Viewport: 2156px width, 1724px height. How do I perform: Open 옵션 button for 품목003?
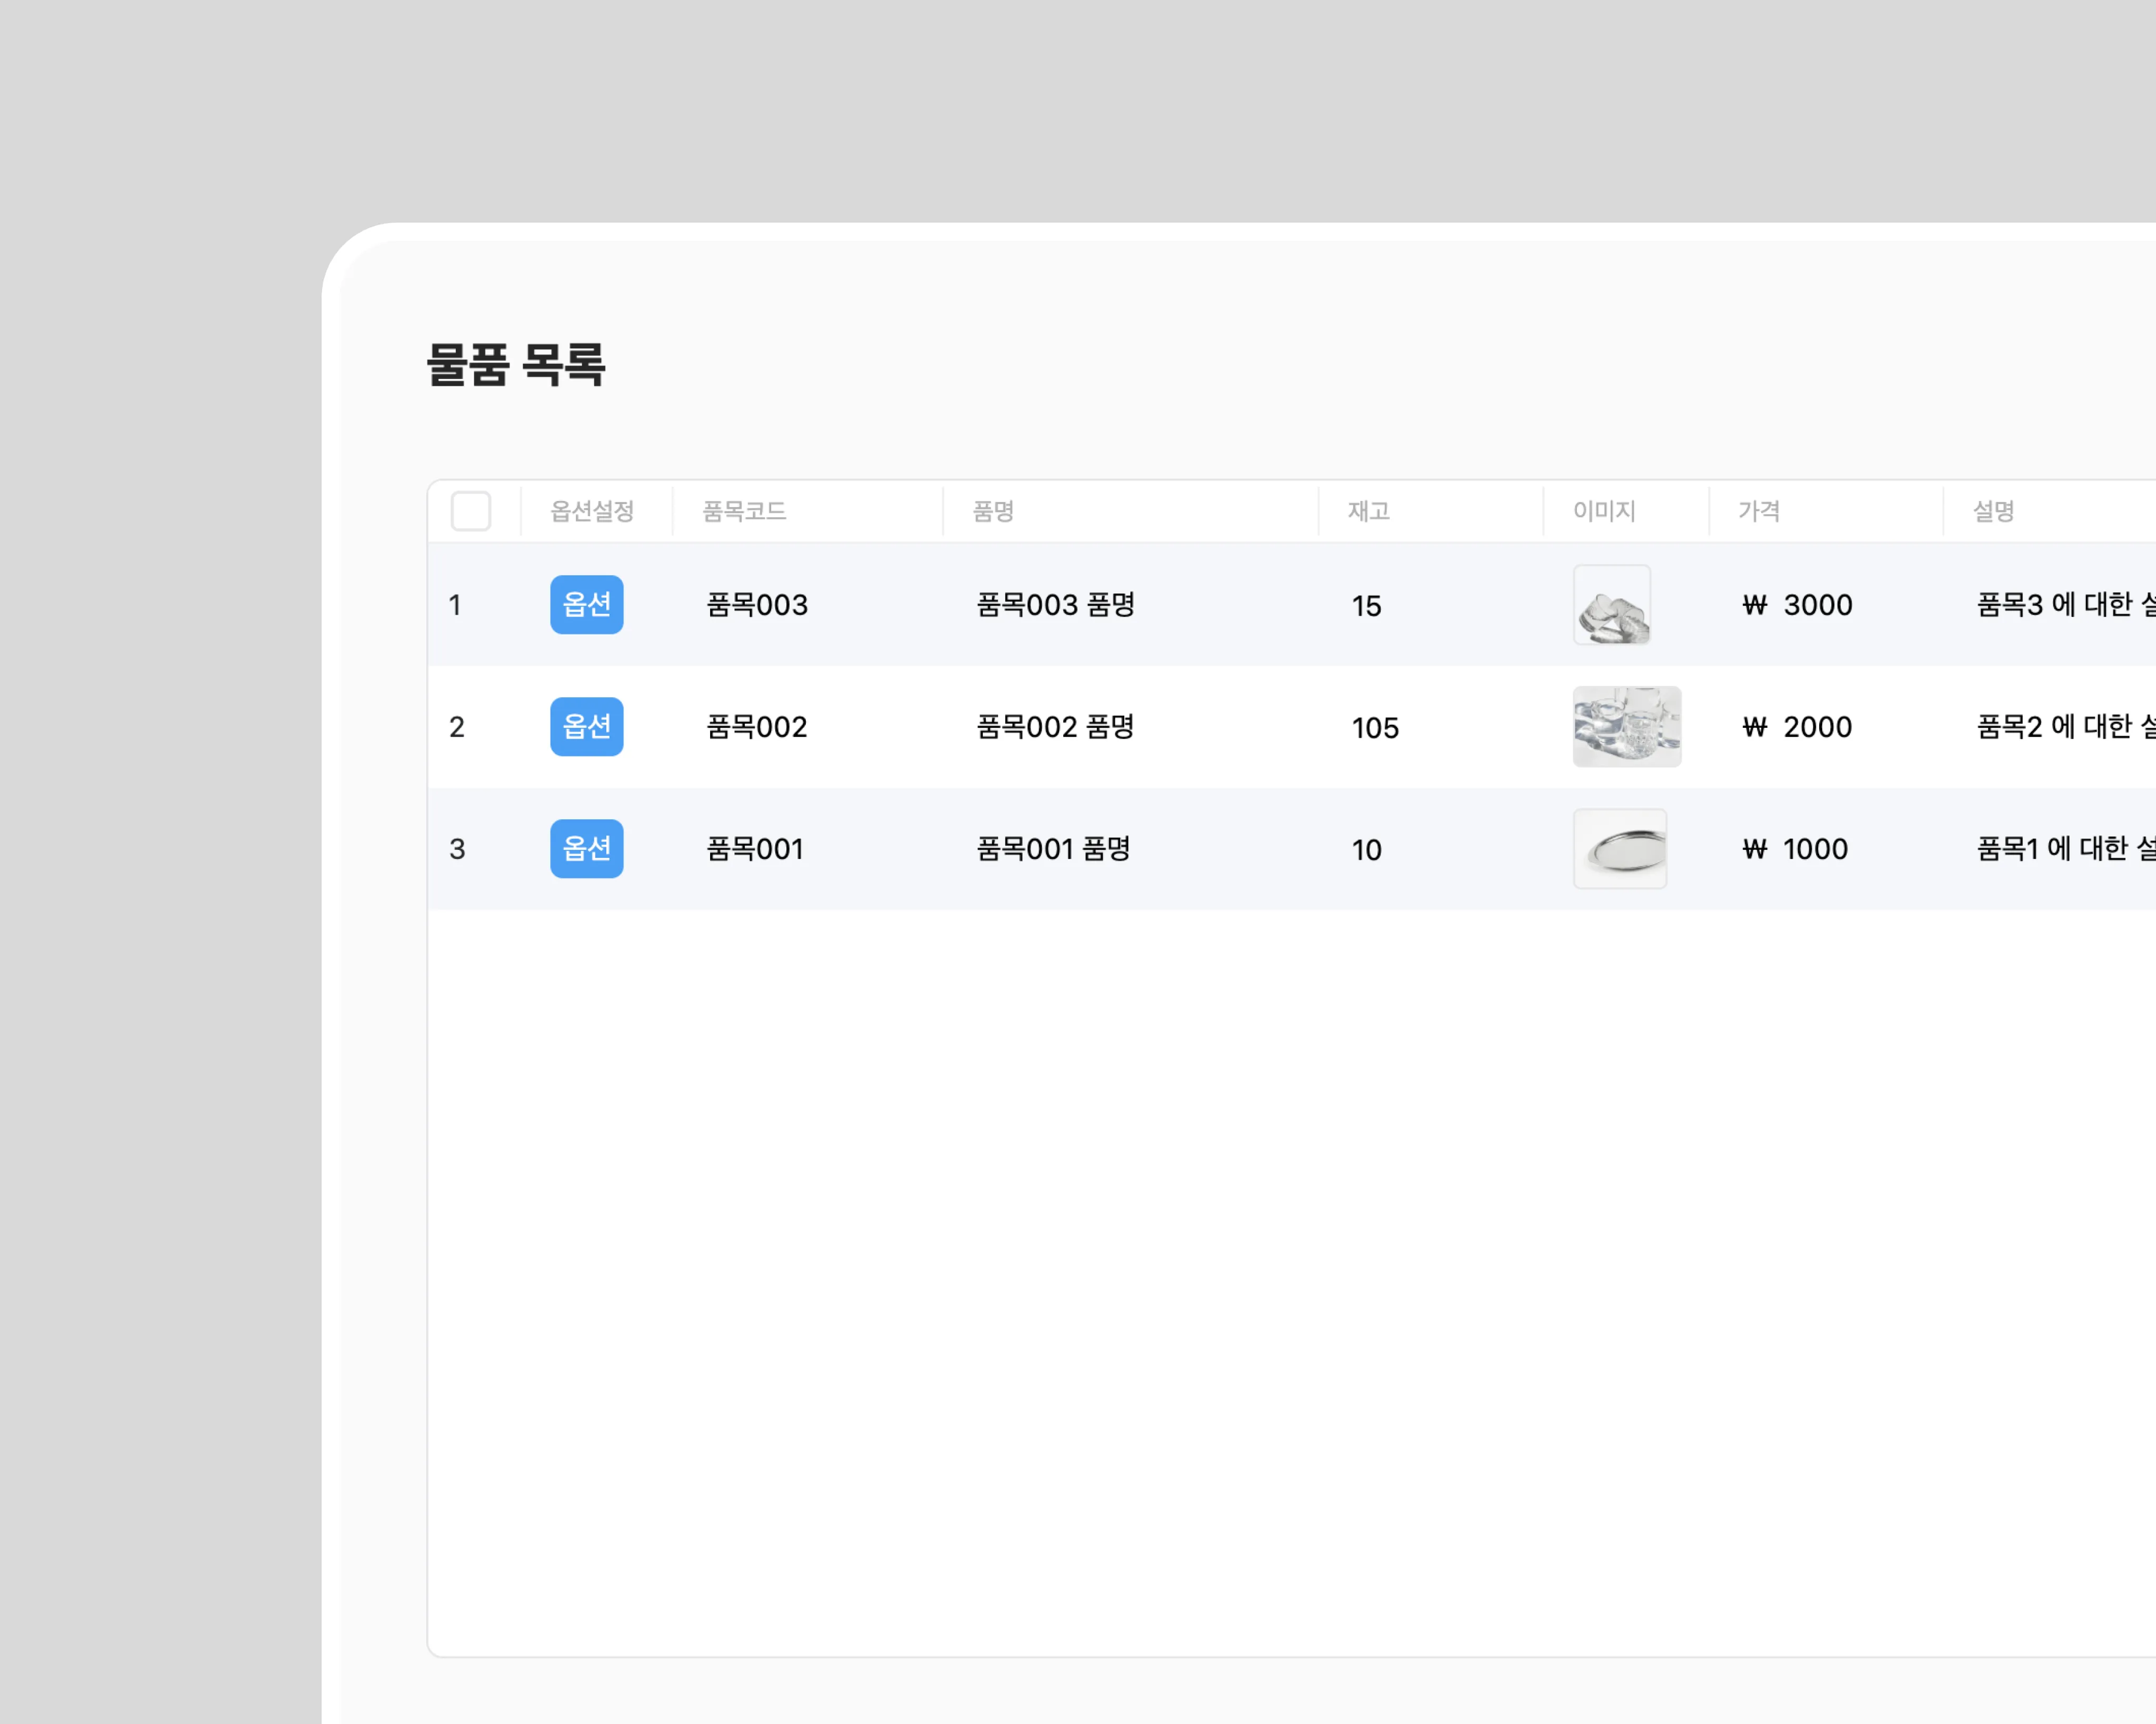586,604
